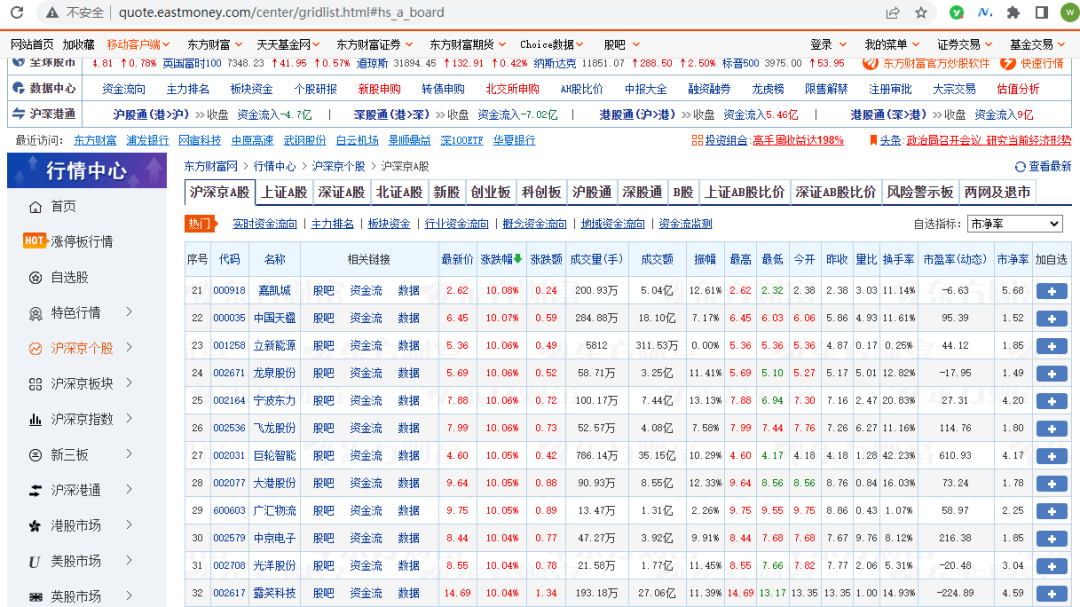This screenshot has width=1080, height=607.
Task: Open 新三板 sidebar icon
Action: (36, 455)
